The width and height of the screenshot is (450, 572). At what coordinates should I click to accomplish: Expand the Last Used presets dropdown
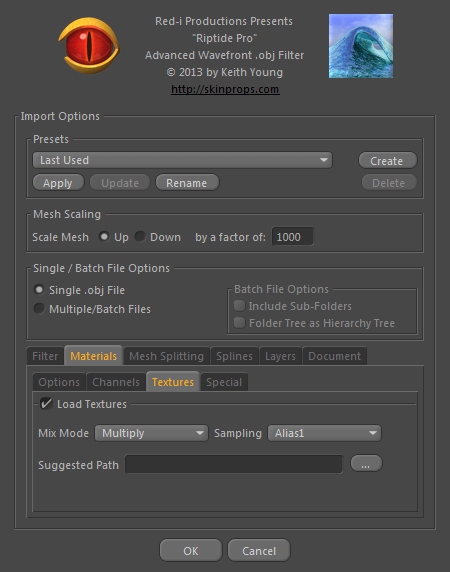coord(182,160)
